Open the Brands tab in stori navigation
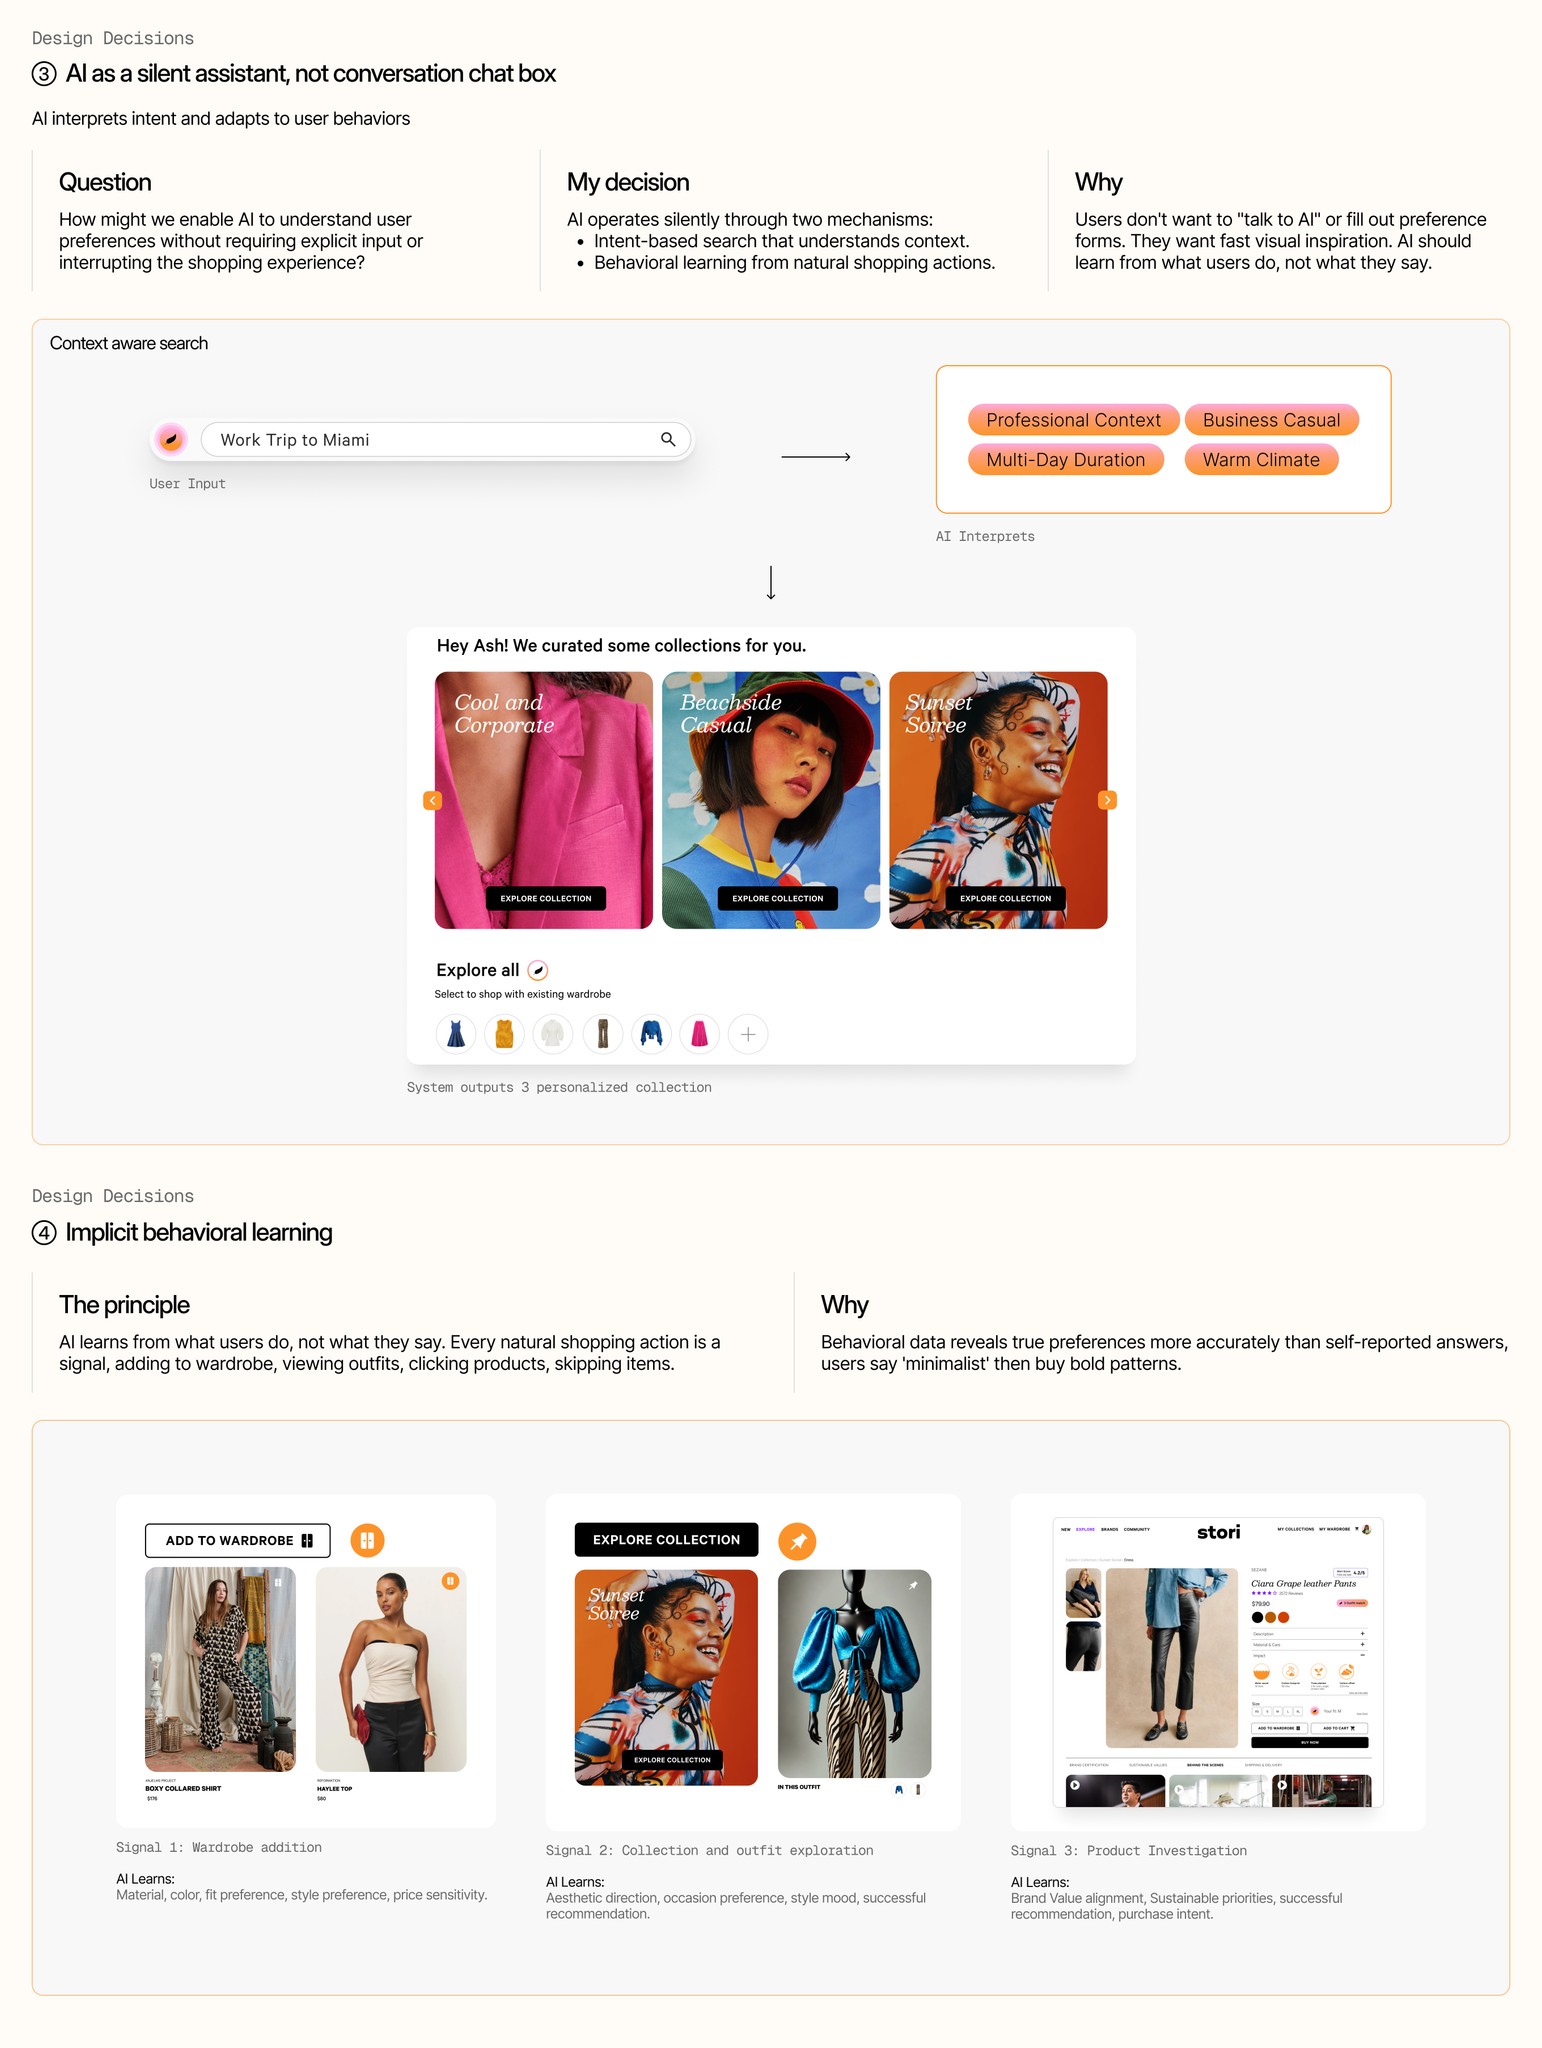This screenshot has height=2048, width=1542. (x=1109, y=1529)
